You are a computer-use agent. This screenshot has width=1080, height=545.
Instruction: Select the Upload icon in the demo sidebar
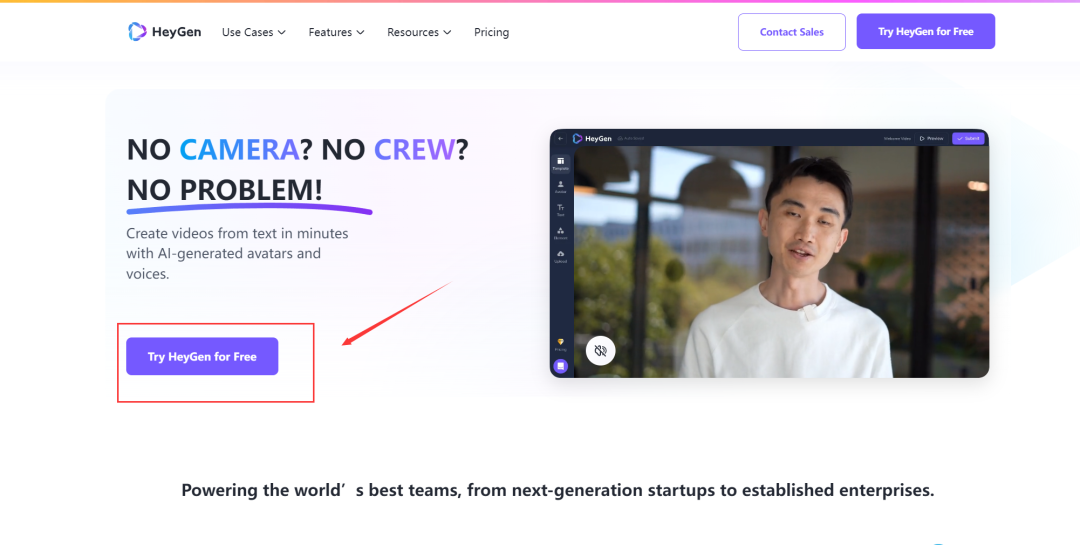pyautogui.click(x=561, y=256)
